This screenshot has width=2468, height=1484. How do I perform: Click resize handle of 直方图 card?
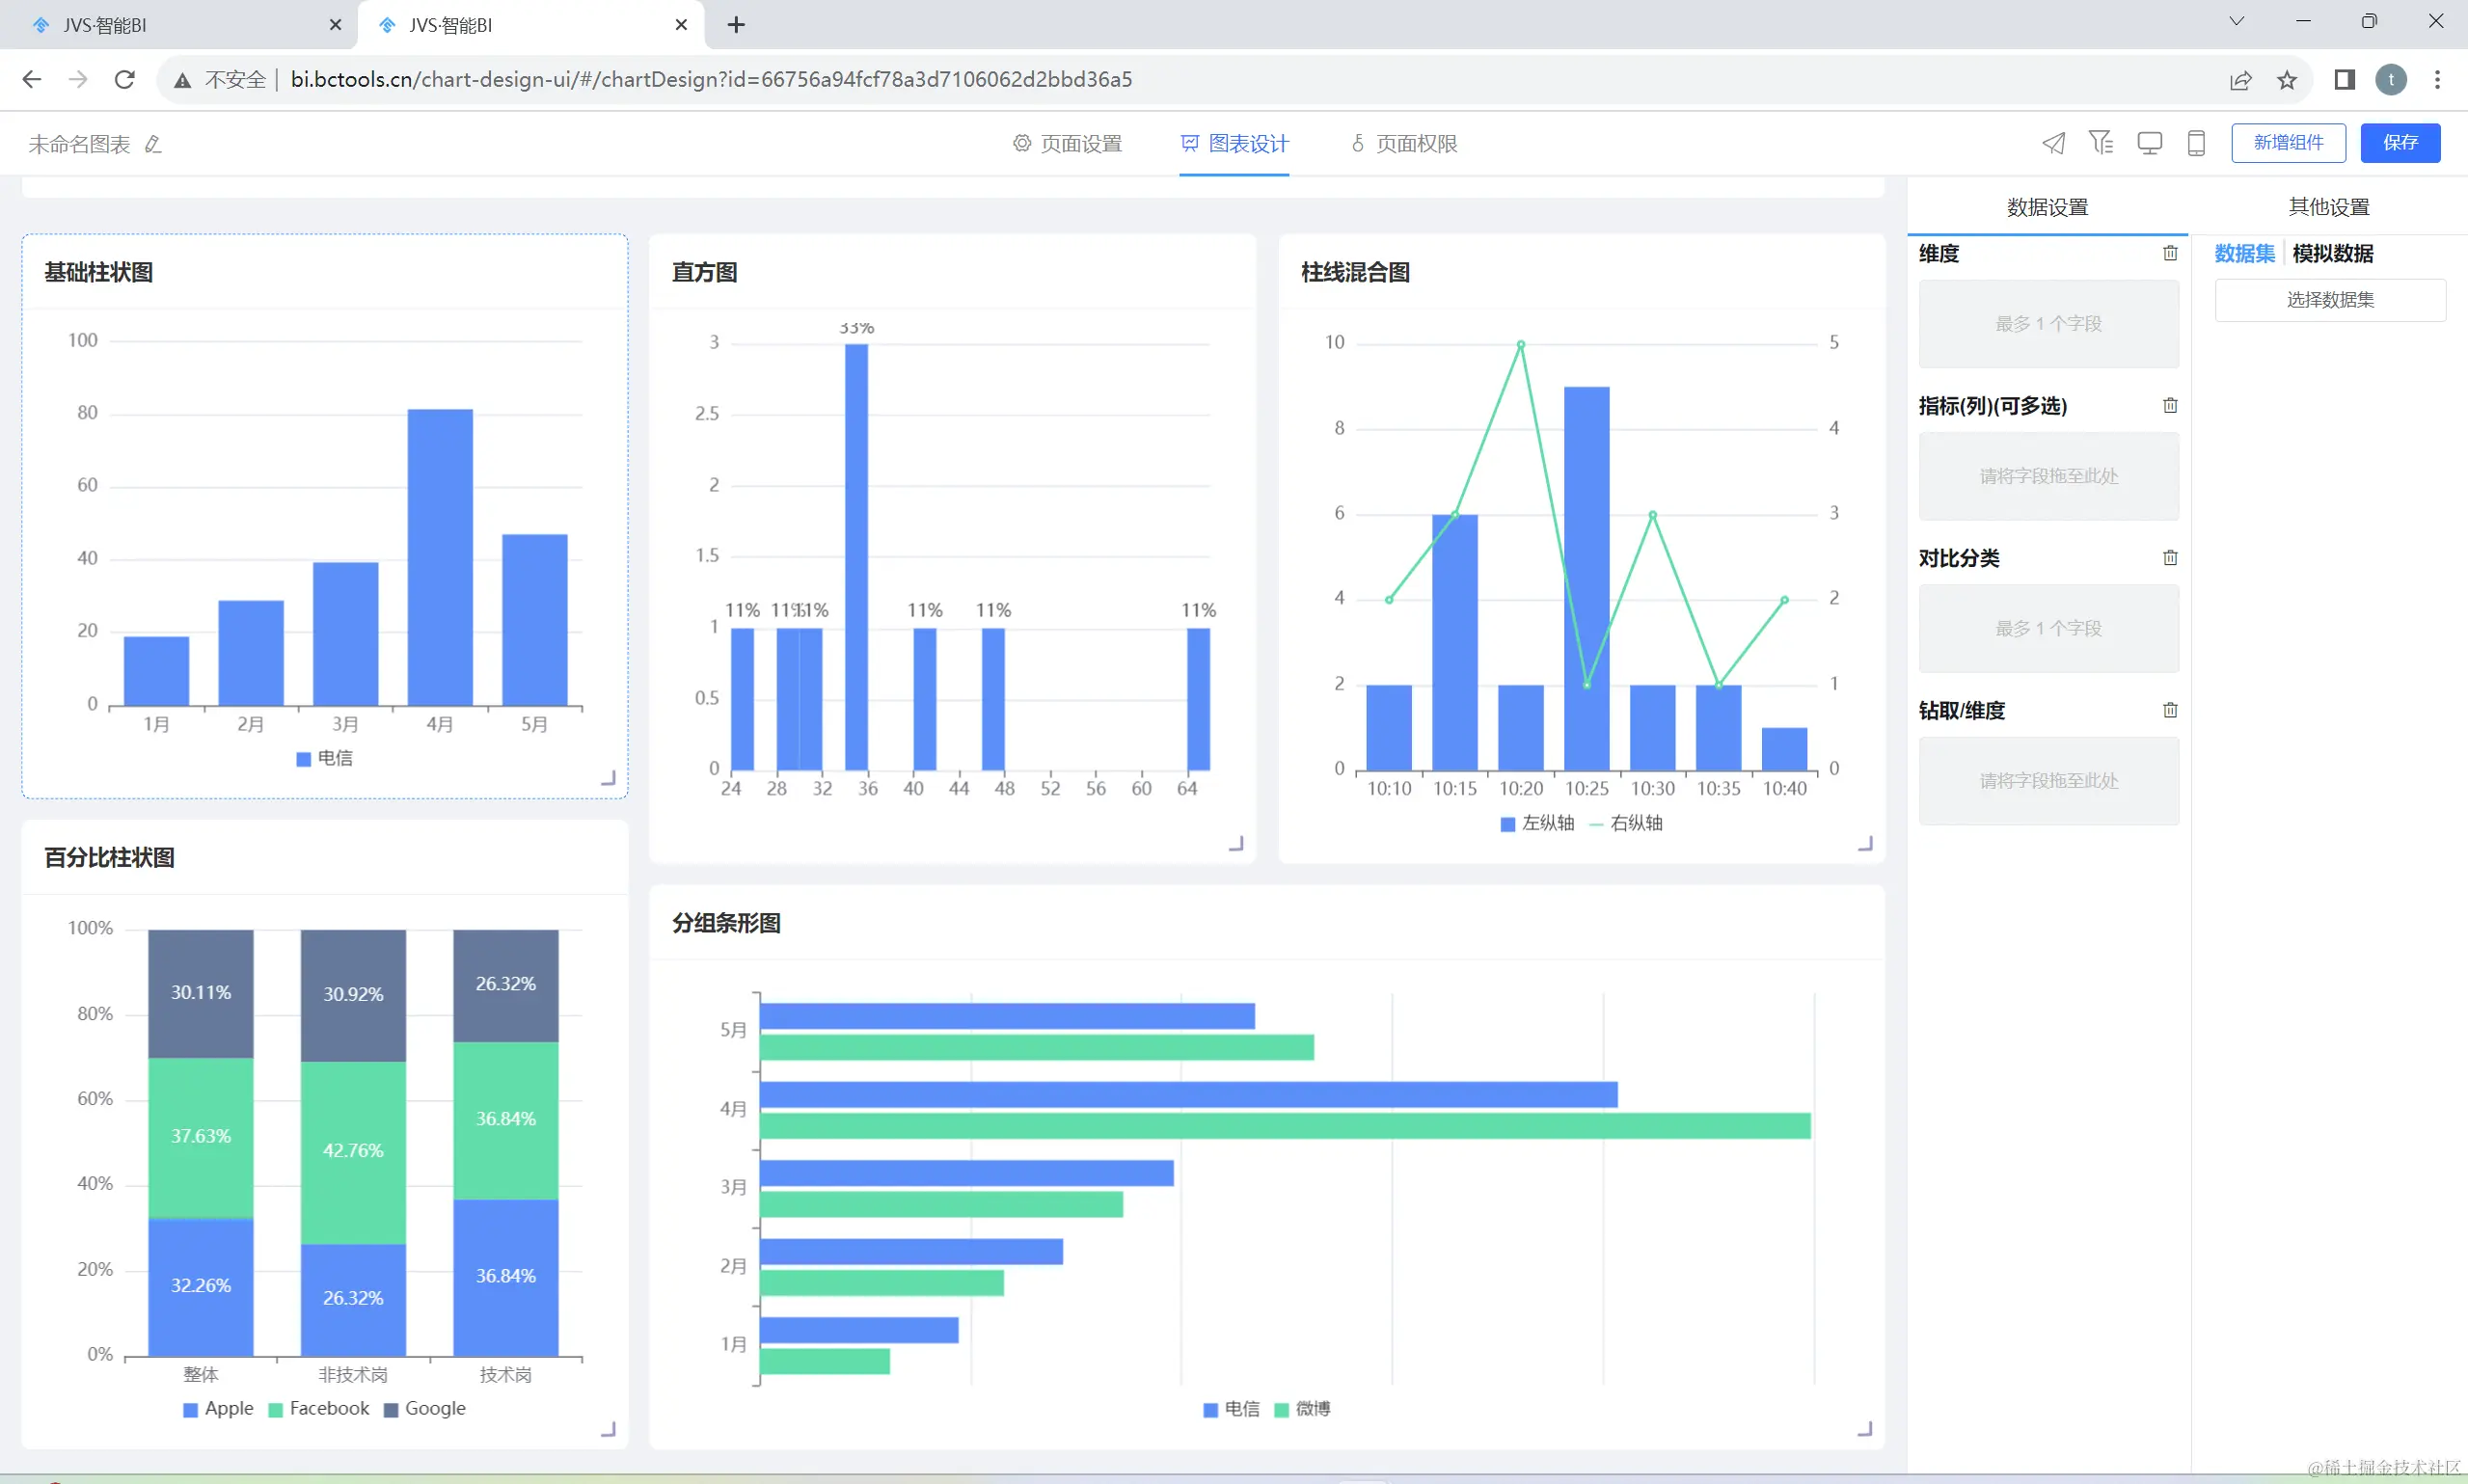click(1236, 844)
